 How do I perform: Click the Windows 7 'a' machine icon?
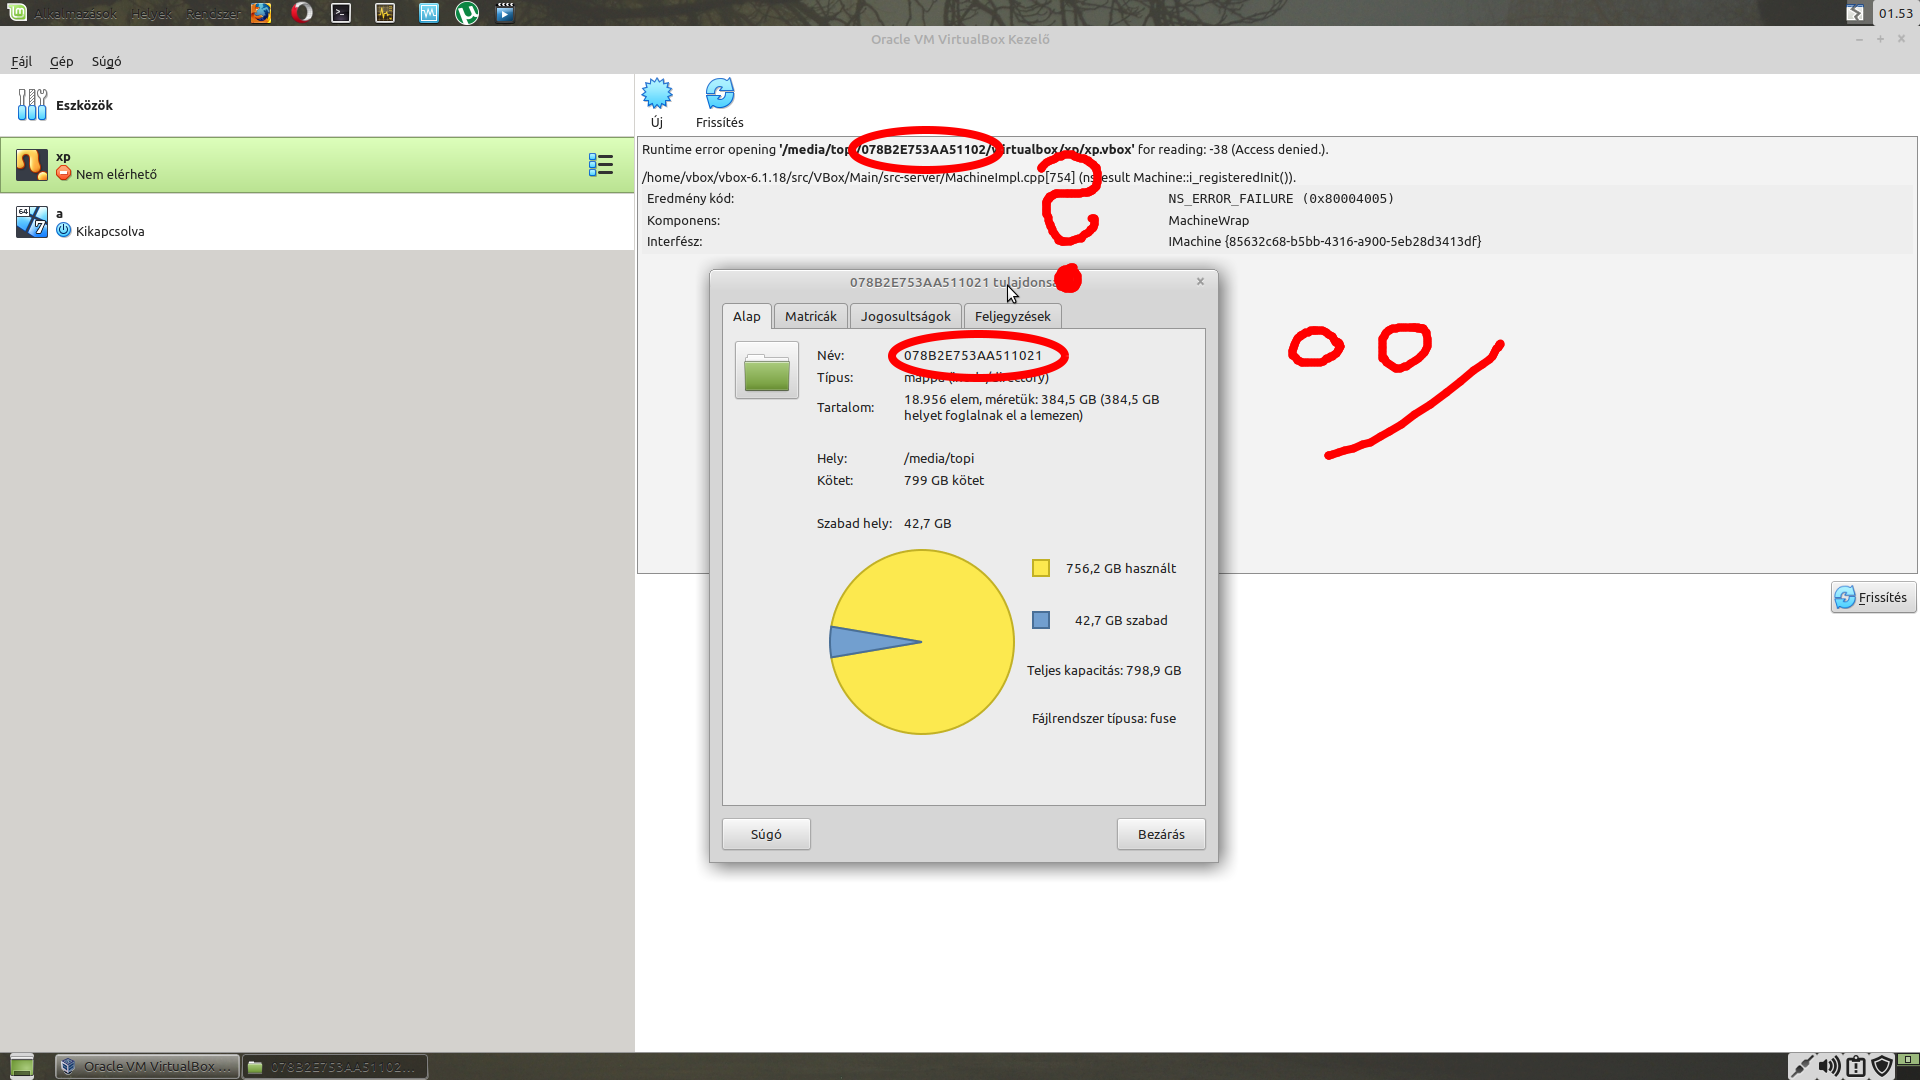tap(32, 221)
